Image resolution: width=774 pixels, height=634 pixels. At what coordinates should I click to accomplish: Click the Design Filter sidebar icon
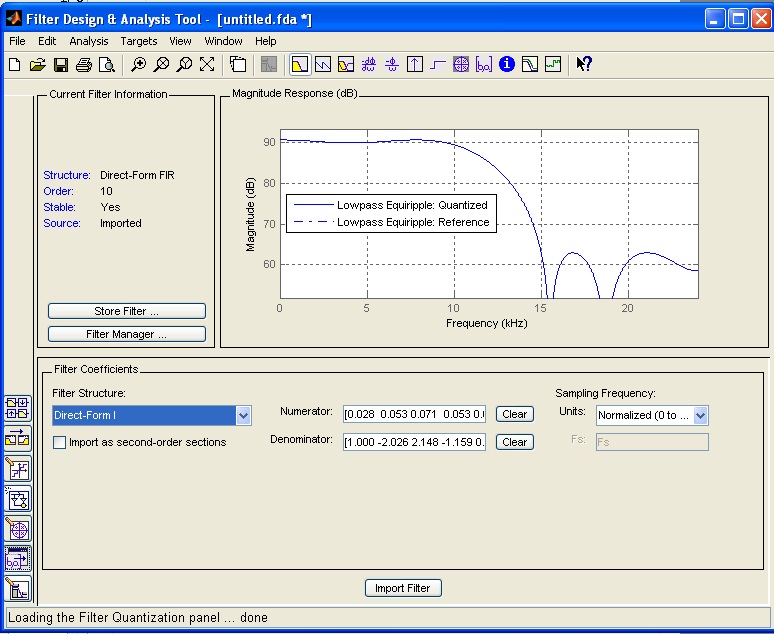tap(18, 588)
